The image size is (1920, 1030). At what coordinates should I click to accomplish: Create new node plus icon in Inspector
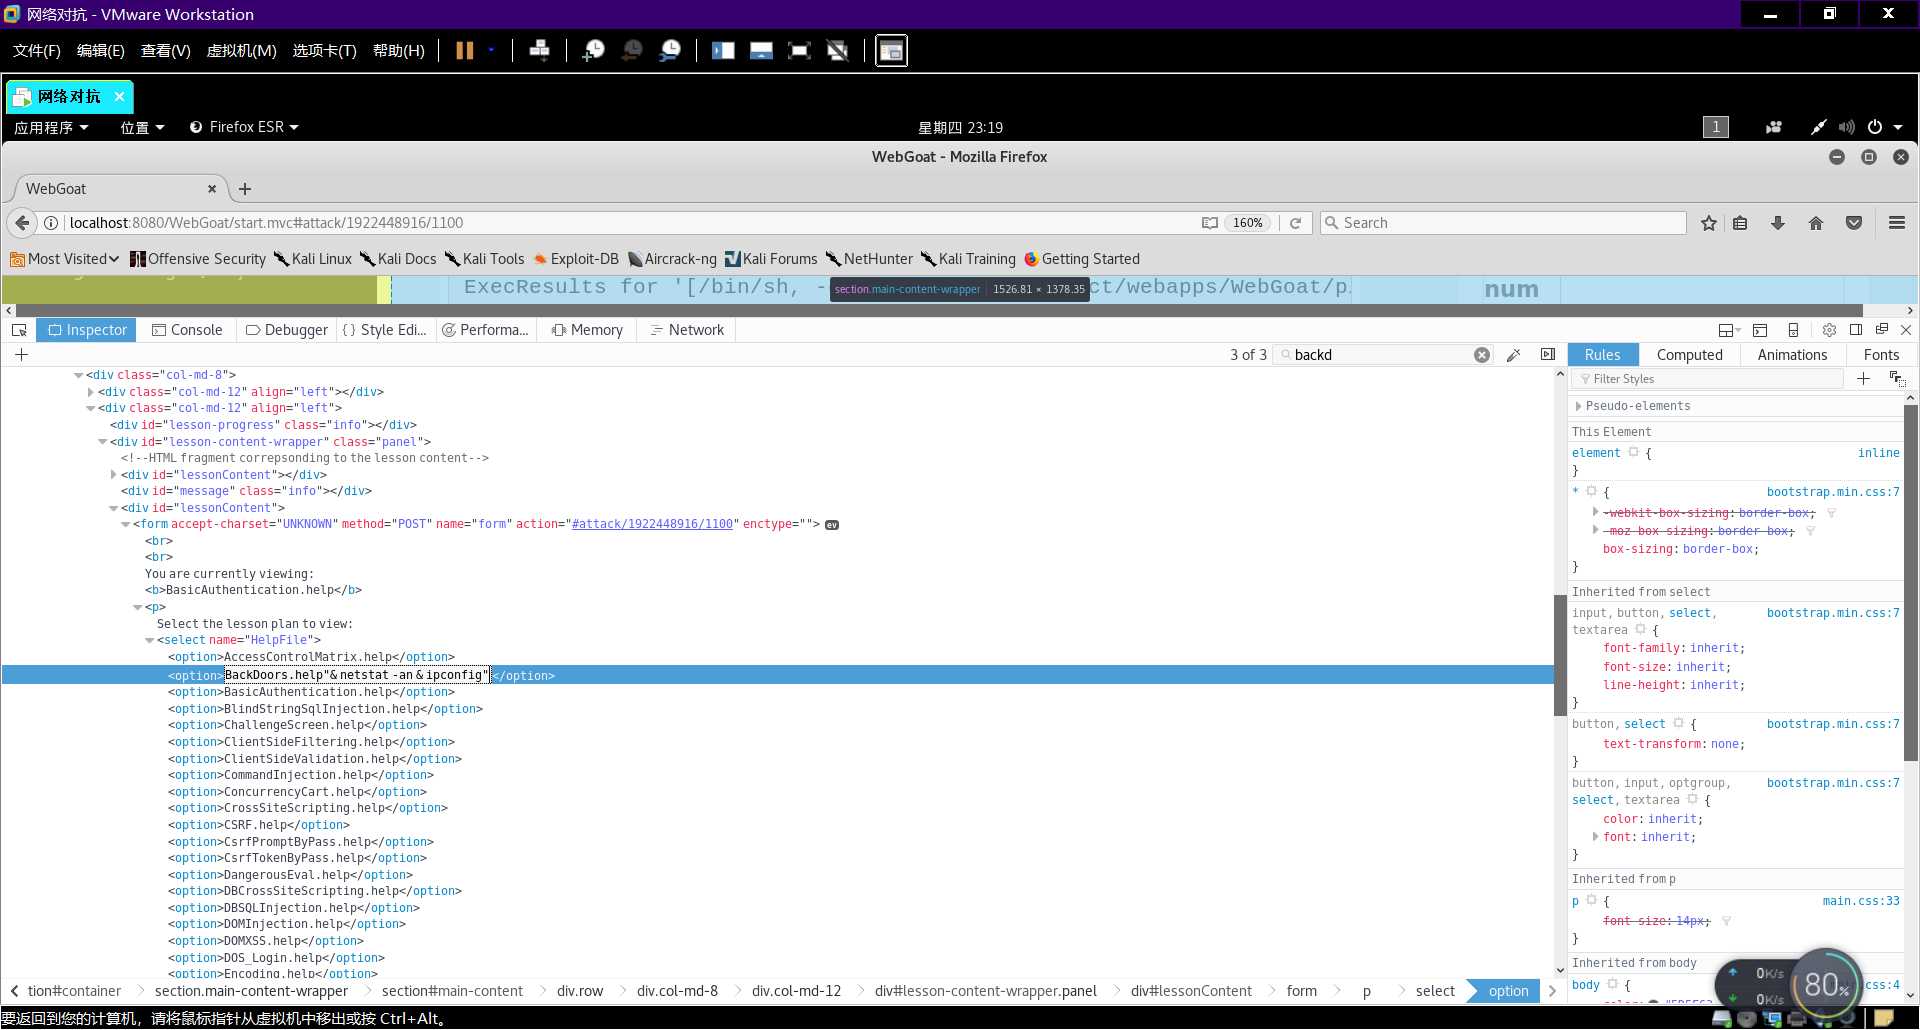[x=22, y=355]
